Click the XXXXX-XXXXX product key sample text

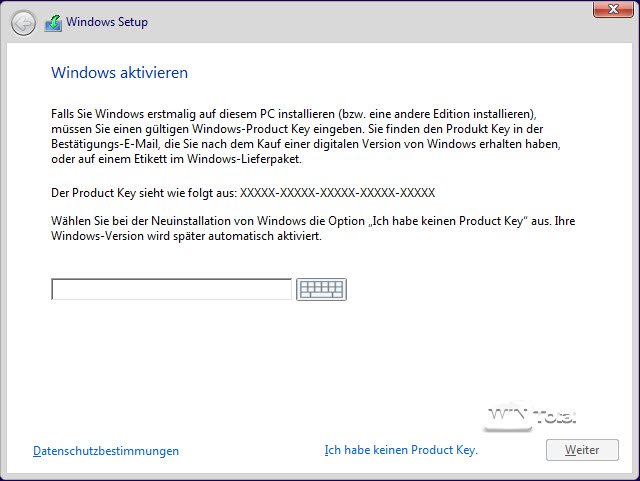coord(338,193)
